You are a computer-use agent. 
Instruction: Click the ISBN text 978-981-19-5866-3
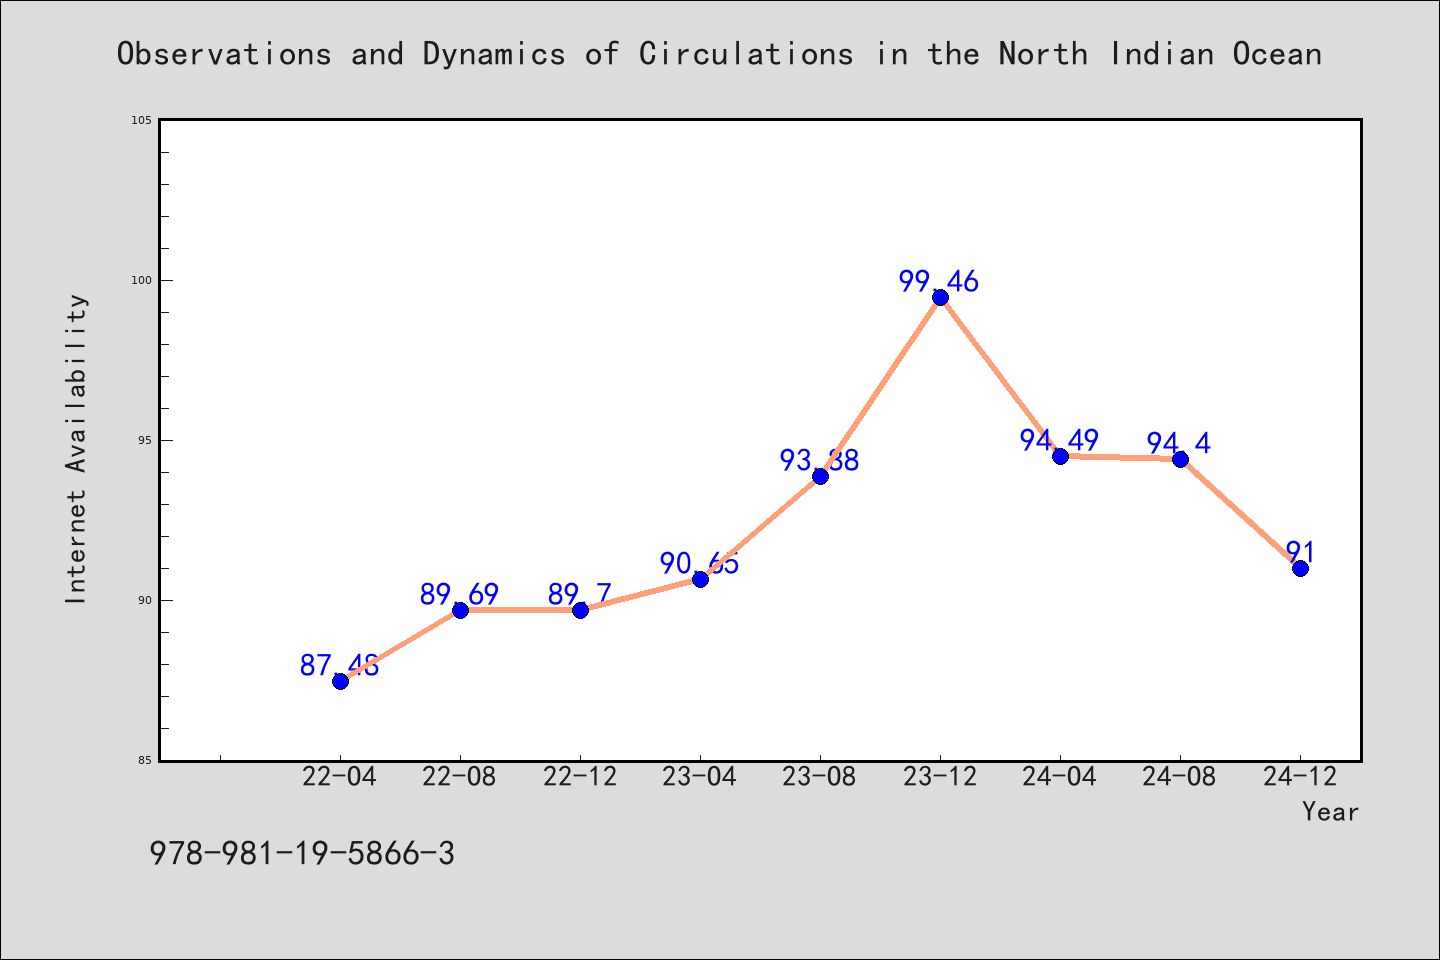click(302, 854)
